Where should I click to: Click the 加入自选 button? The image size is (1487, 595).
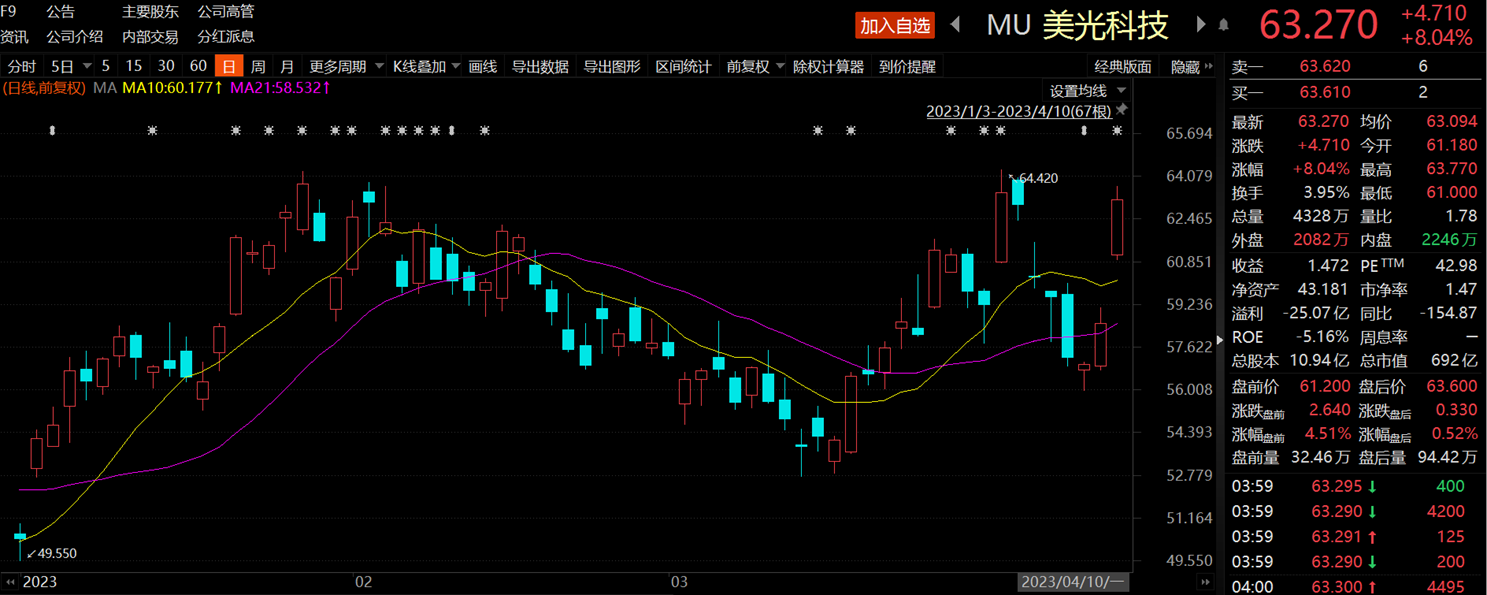point(895,25)
